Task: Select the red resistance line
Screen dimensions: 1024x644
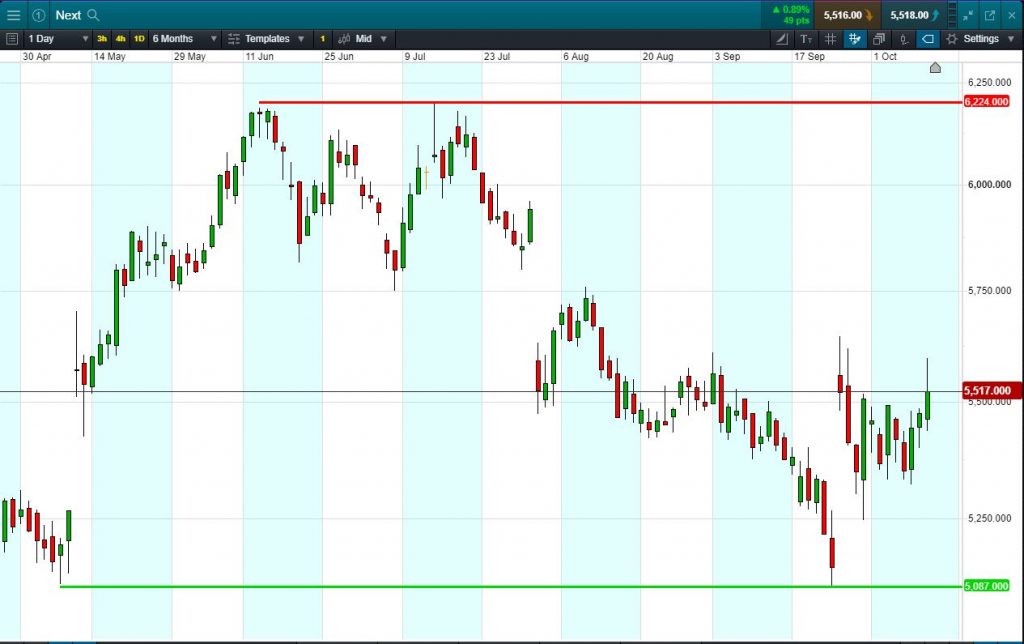Action: [611, 103]
